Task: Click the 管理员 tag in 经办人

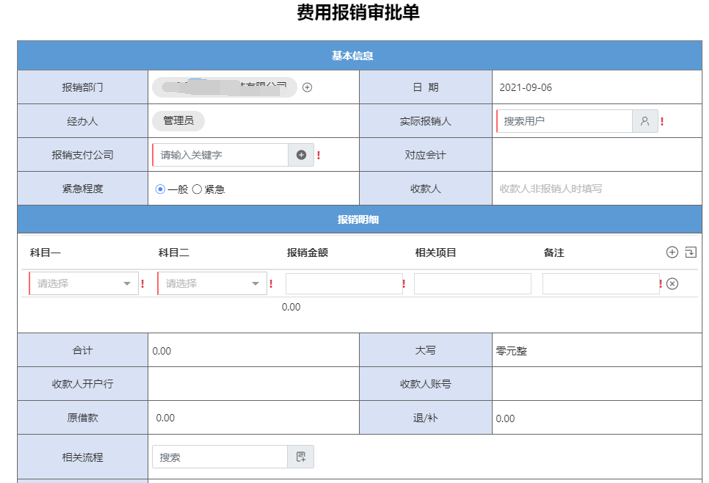Action: [178, 121]
